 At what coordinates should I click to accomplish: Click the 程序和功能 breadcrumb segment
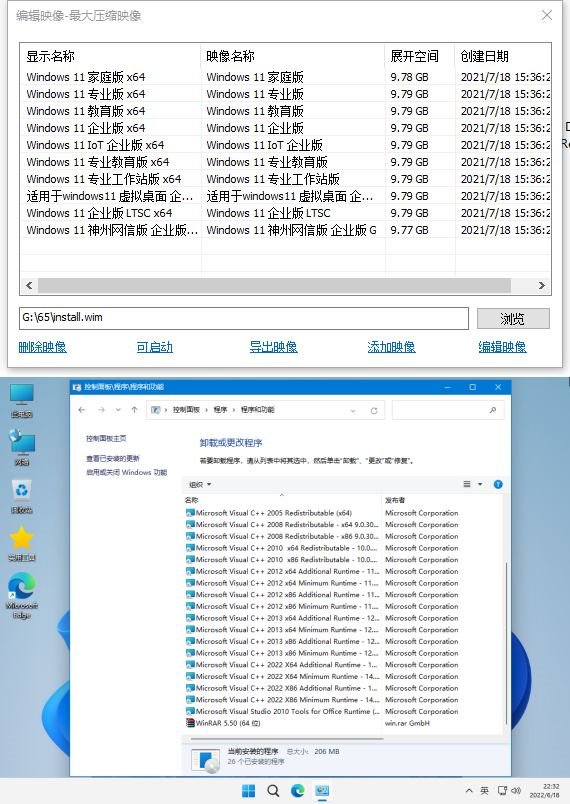point(257,410)
